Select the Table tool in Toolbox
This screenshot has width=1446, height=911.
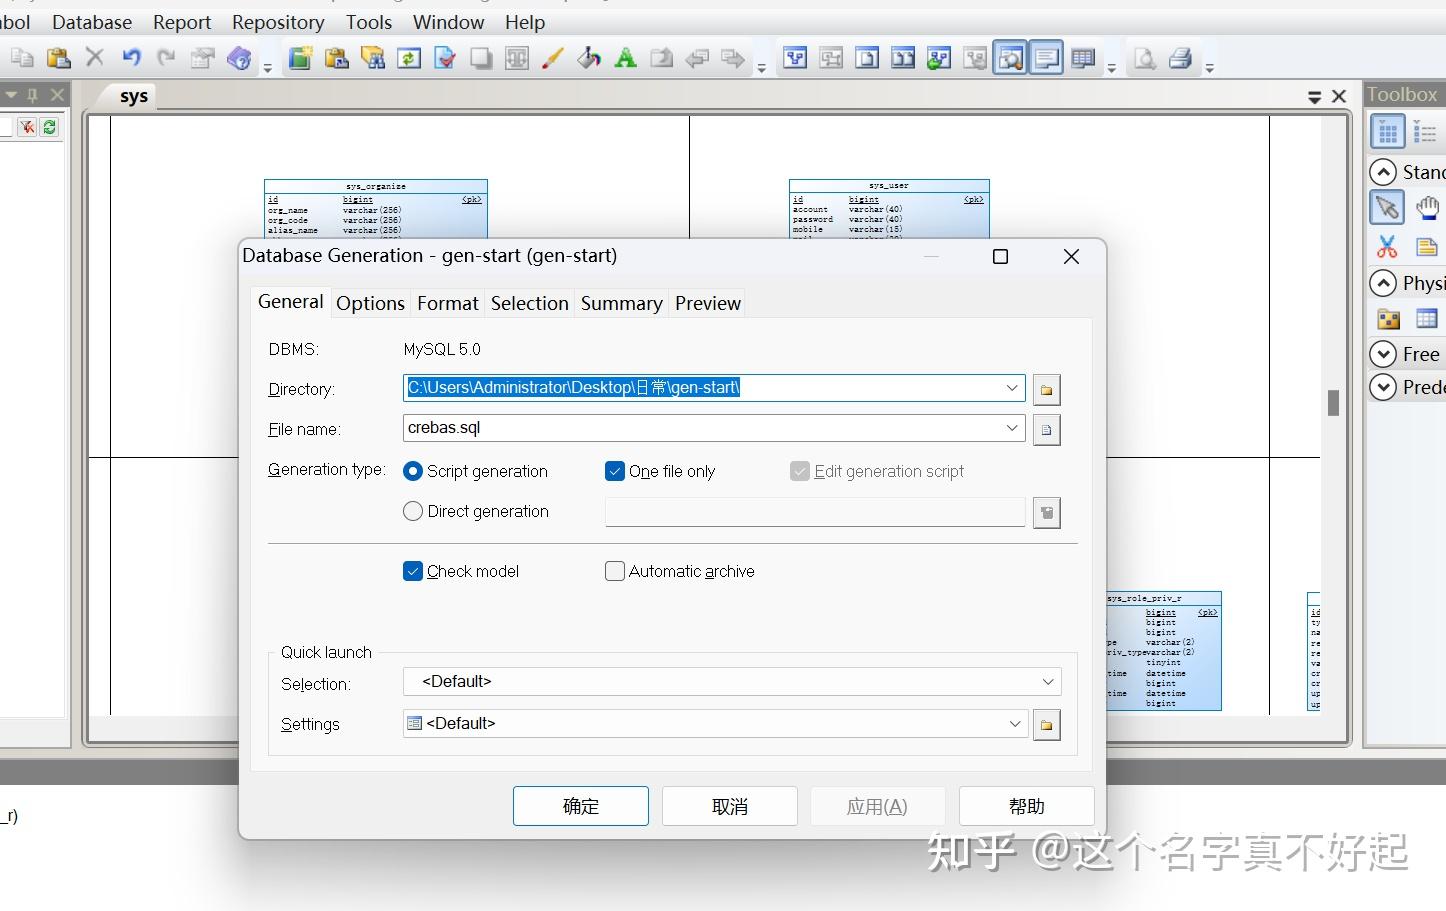tap(1427, 319)
